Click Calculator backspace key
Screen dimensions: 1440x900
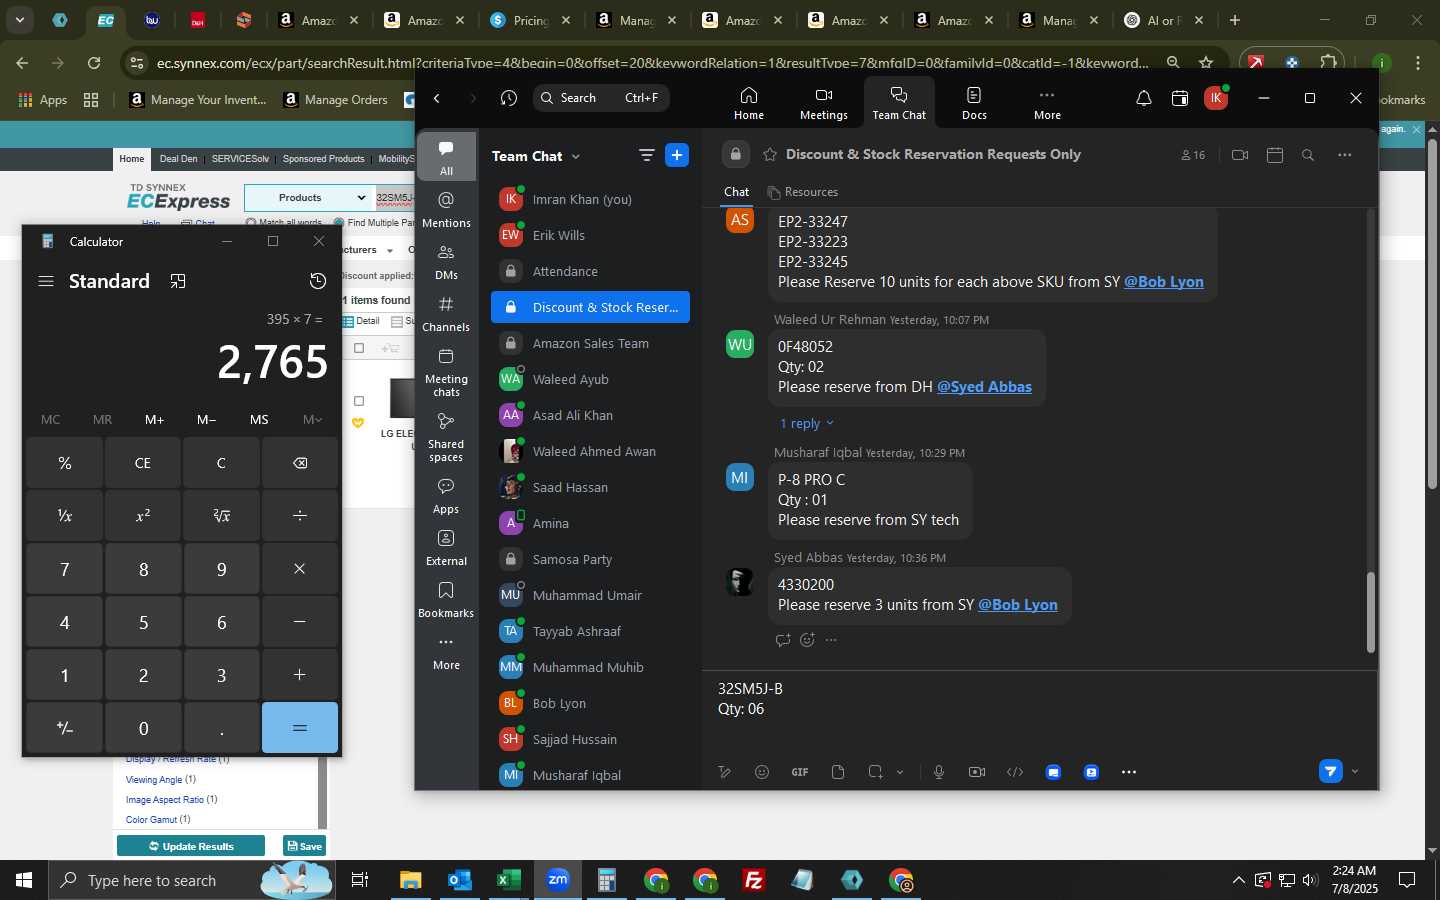(x=300, y=463)
